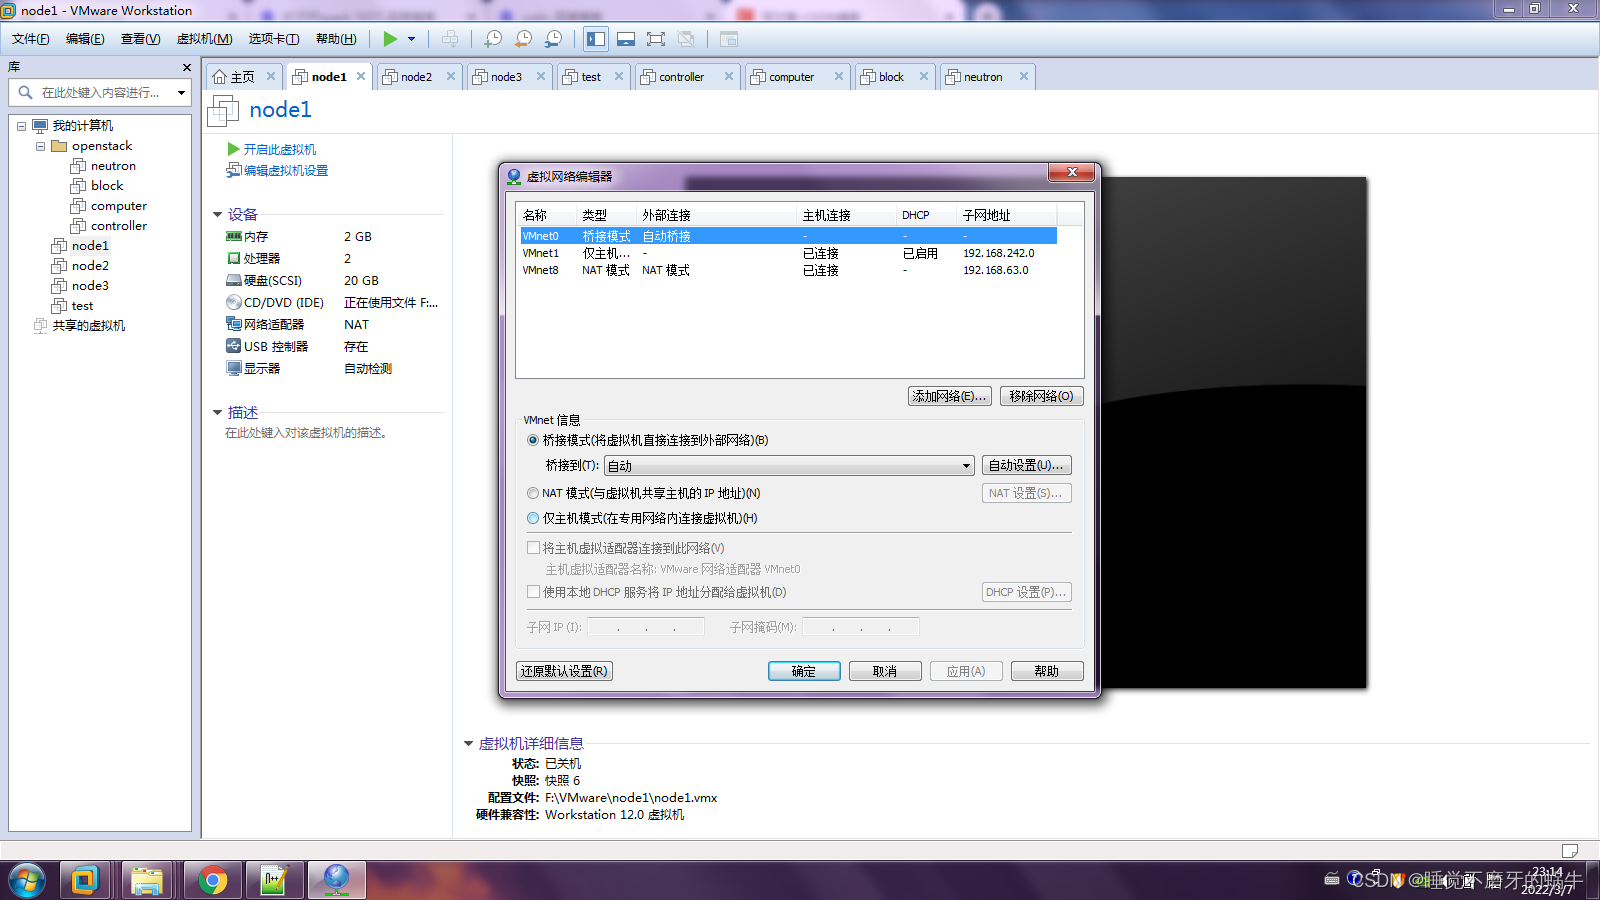Click the Unity mode toolbar icon

click(x=686, y=39)
